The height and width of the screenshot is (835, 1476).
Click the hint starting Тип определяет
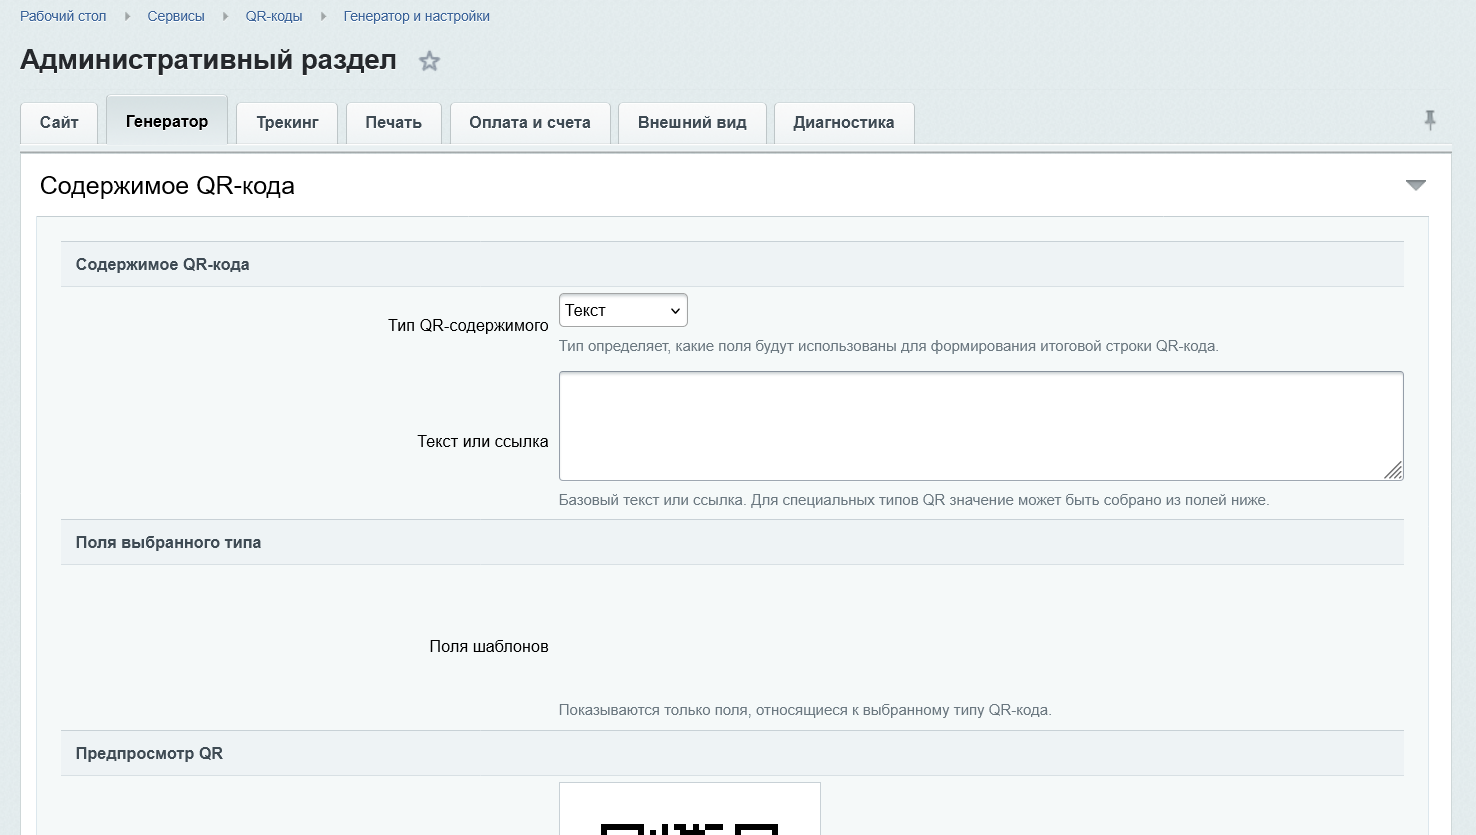click(888, 346)
